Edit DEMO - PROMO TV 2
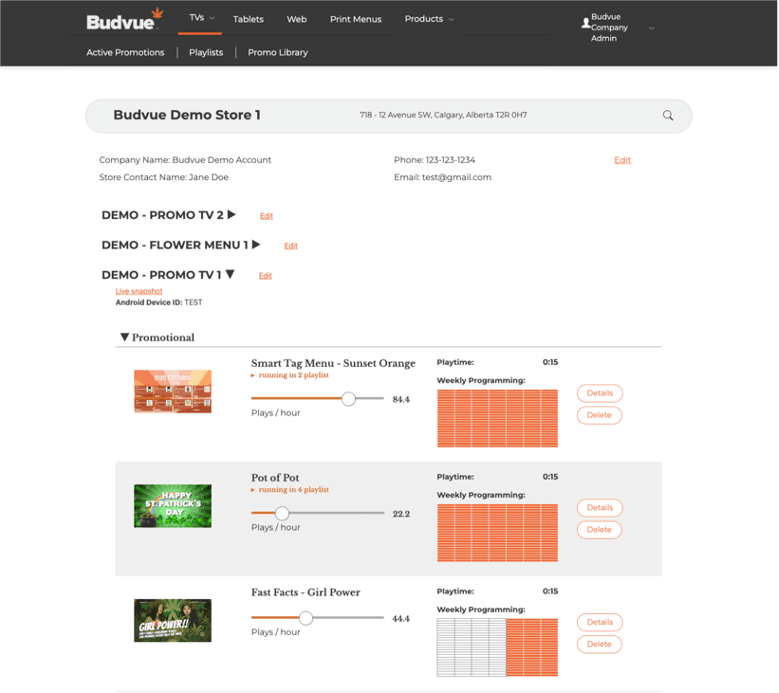 tap(266, 216)
